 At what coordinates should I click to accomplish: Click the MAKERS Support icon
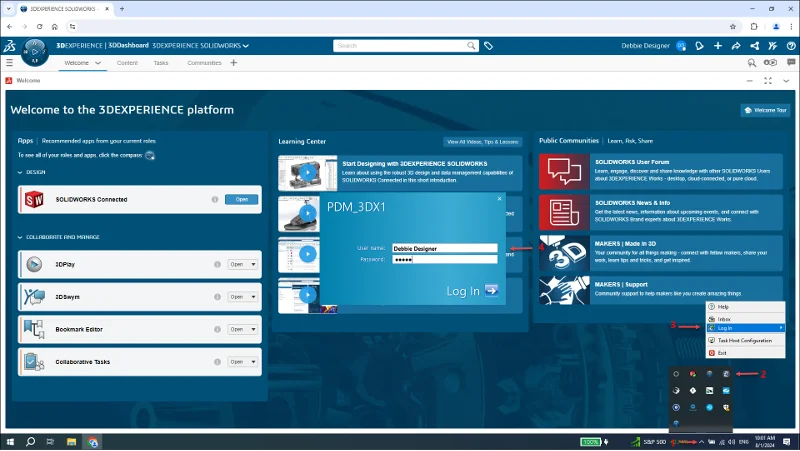point(564,290)
